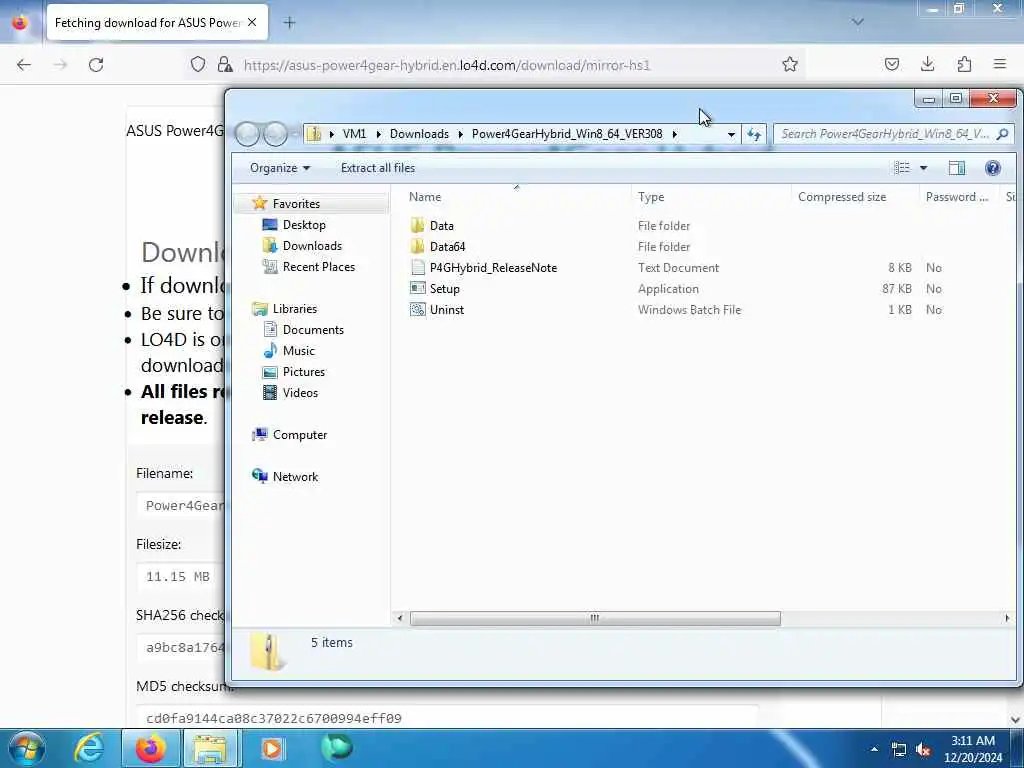Sort by Compressed size column header

842,197
